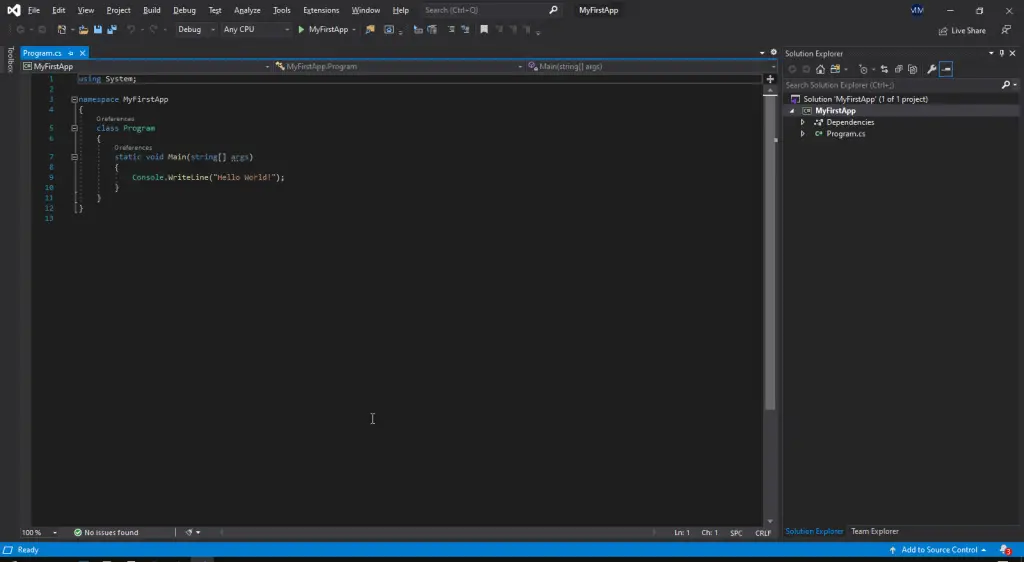Click the Open File folder icon
The image size is (1024, 562).
[84, 30]
